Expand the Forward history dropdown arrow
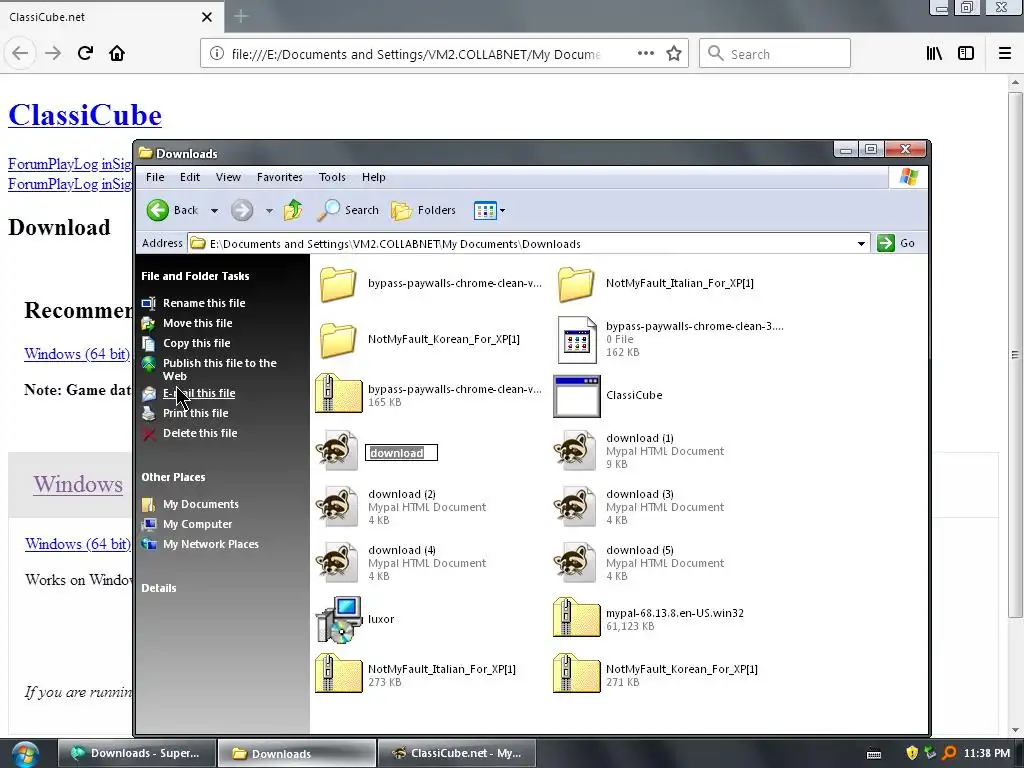Screen dimensions: 1024x768 269,211
